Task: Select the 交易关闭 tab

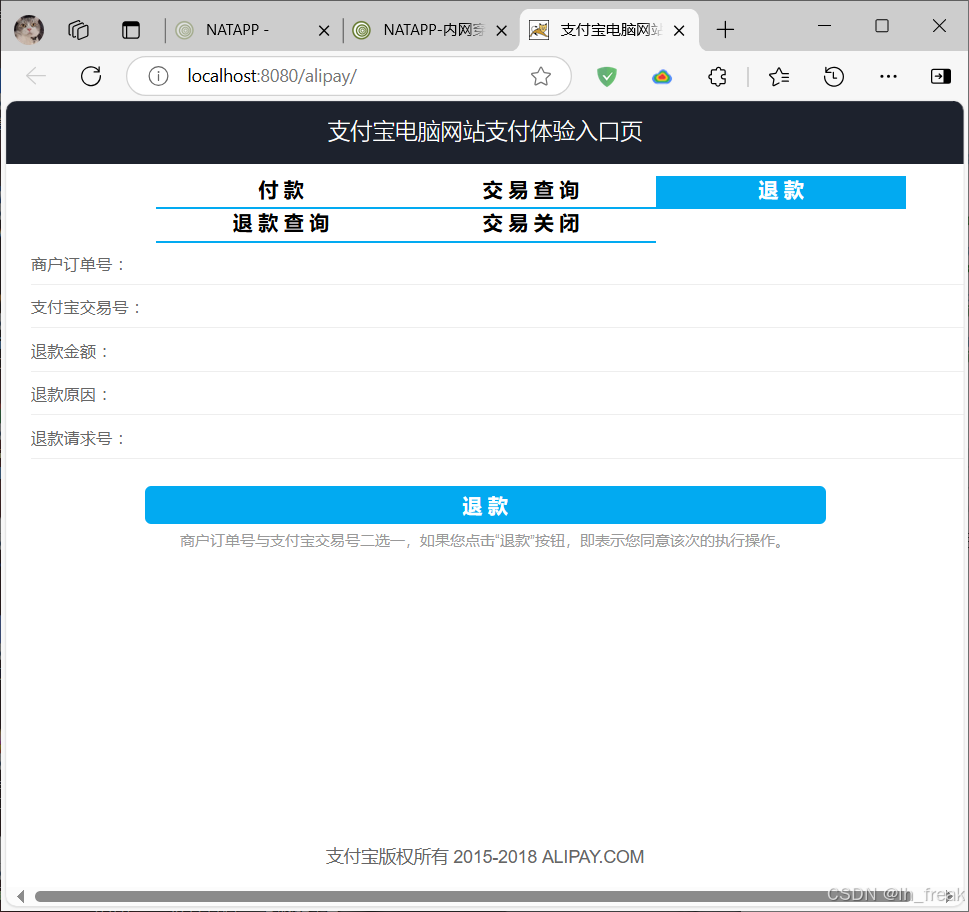Action: pos(531,224)
